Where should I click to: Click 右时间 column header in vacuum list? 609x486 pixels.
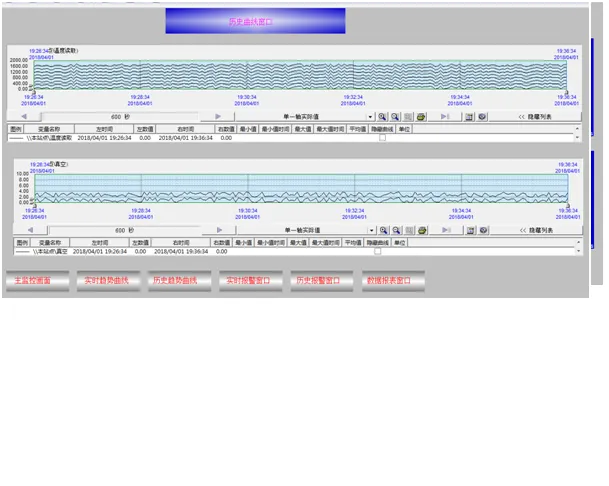[181, 243]
